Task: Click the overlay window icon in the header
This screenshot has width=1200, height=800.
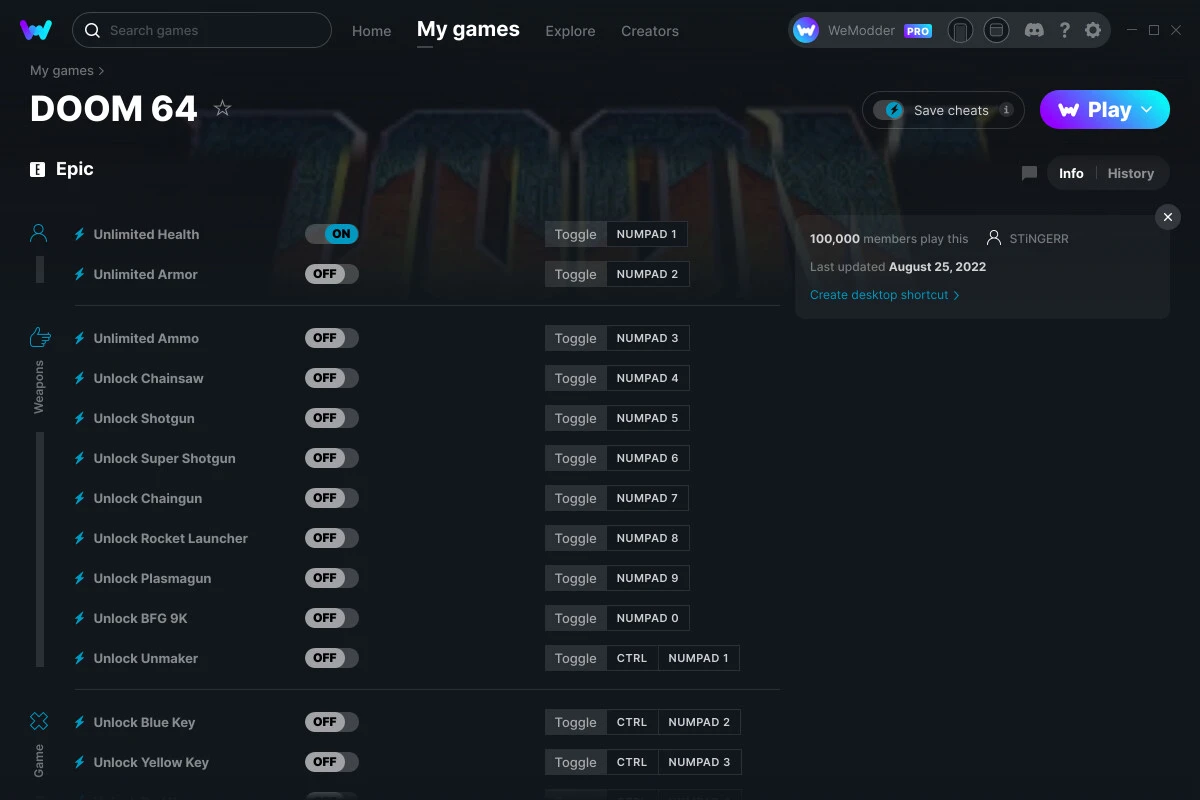Action: [x=996, y=31]
